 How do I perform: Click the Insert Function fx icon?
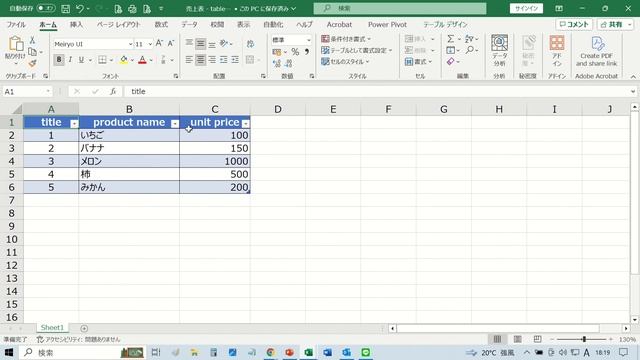pos(113,91)
